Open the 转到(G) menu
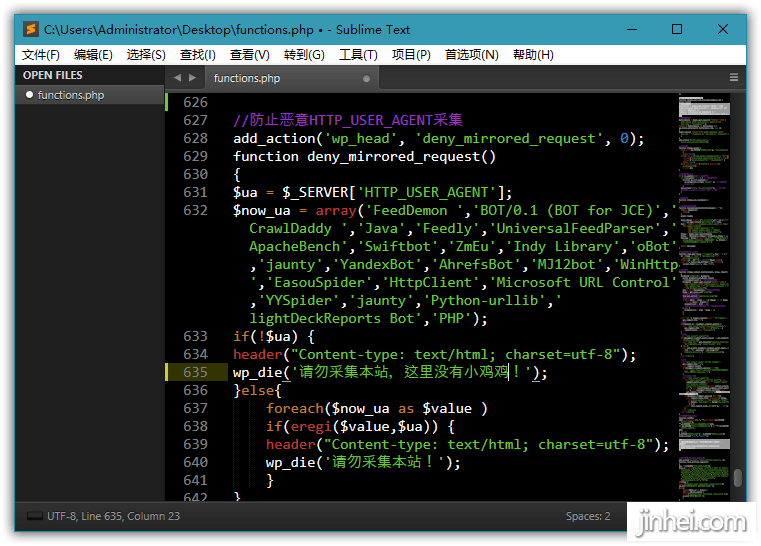 pyautogui.click(x=304, y=55)
